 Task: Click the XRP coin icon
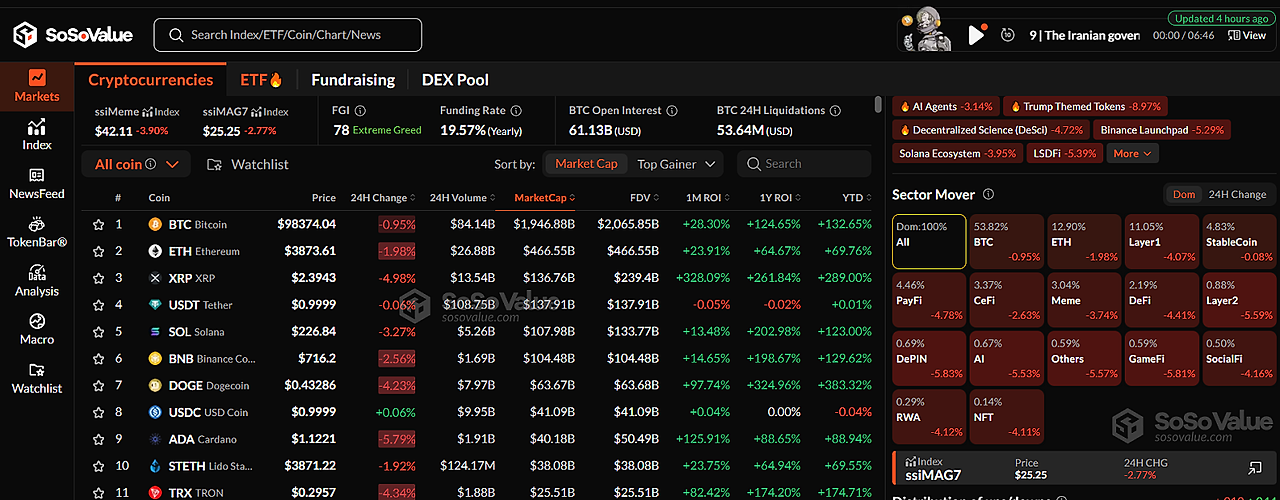click(155, 278)
